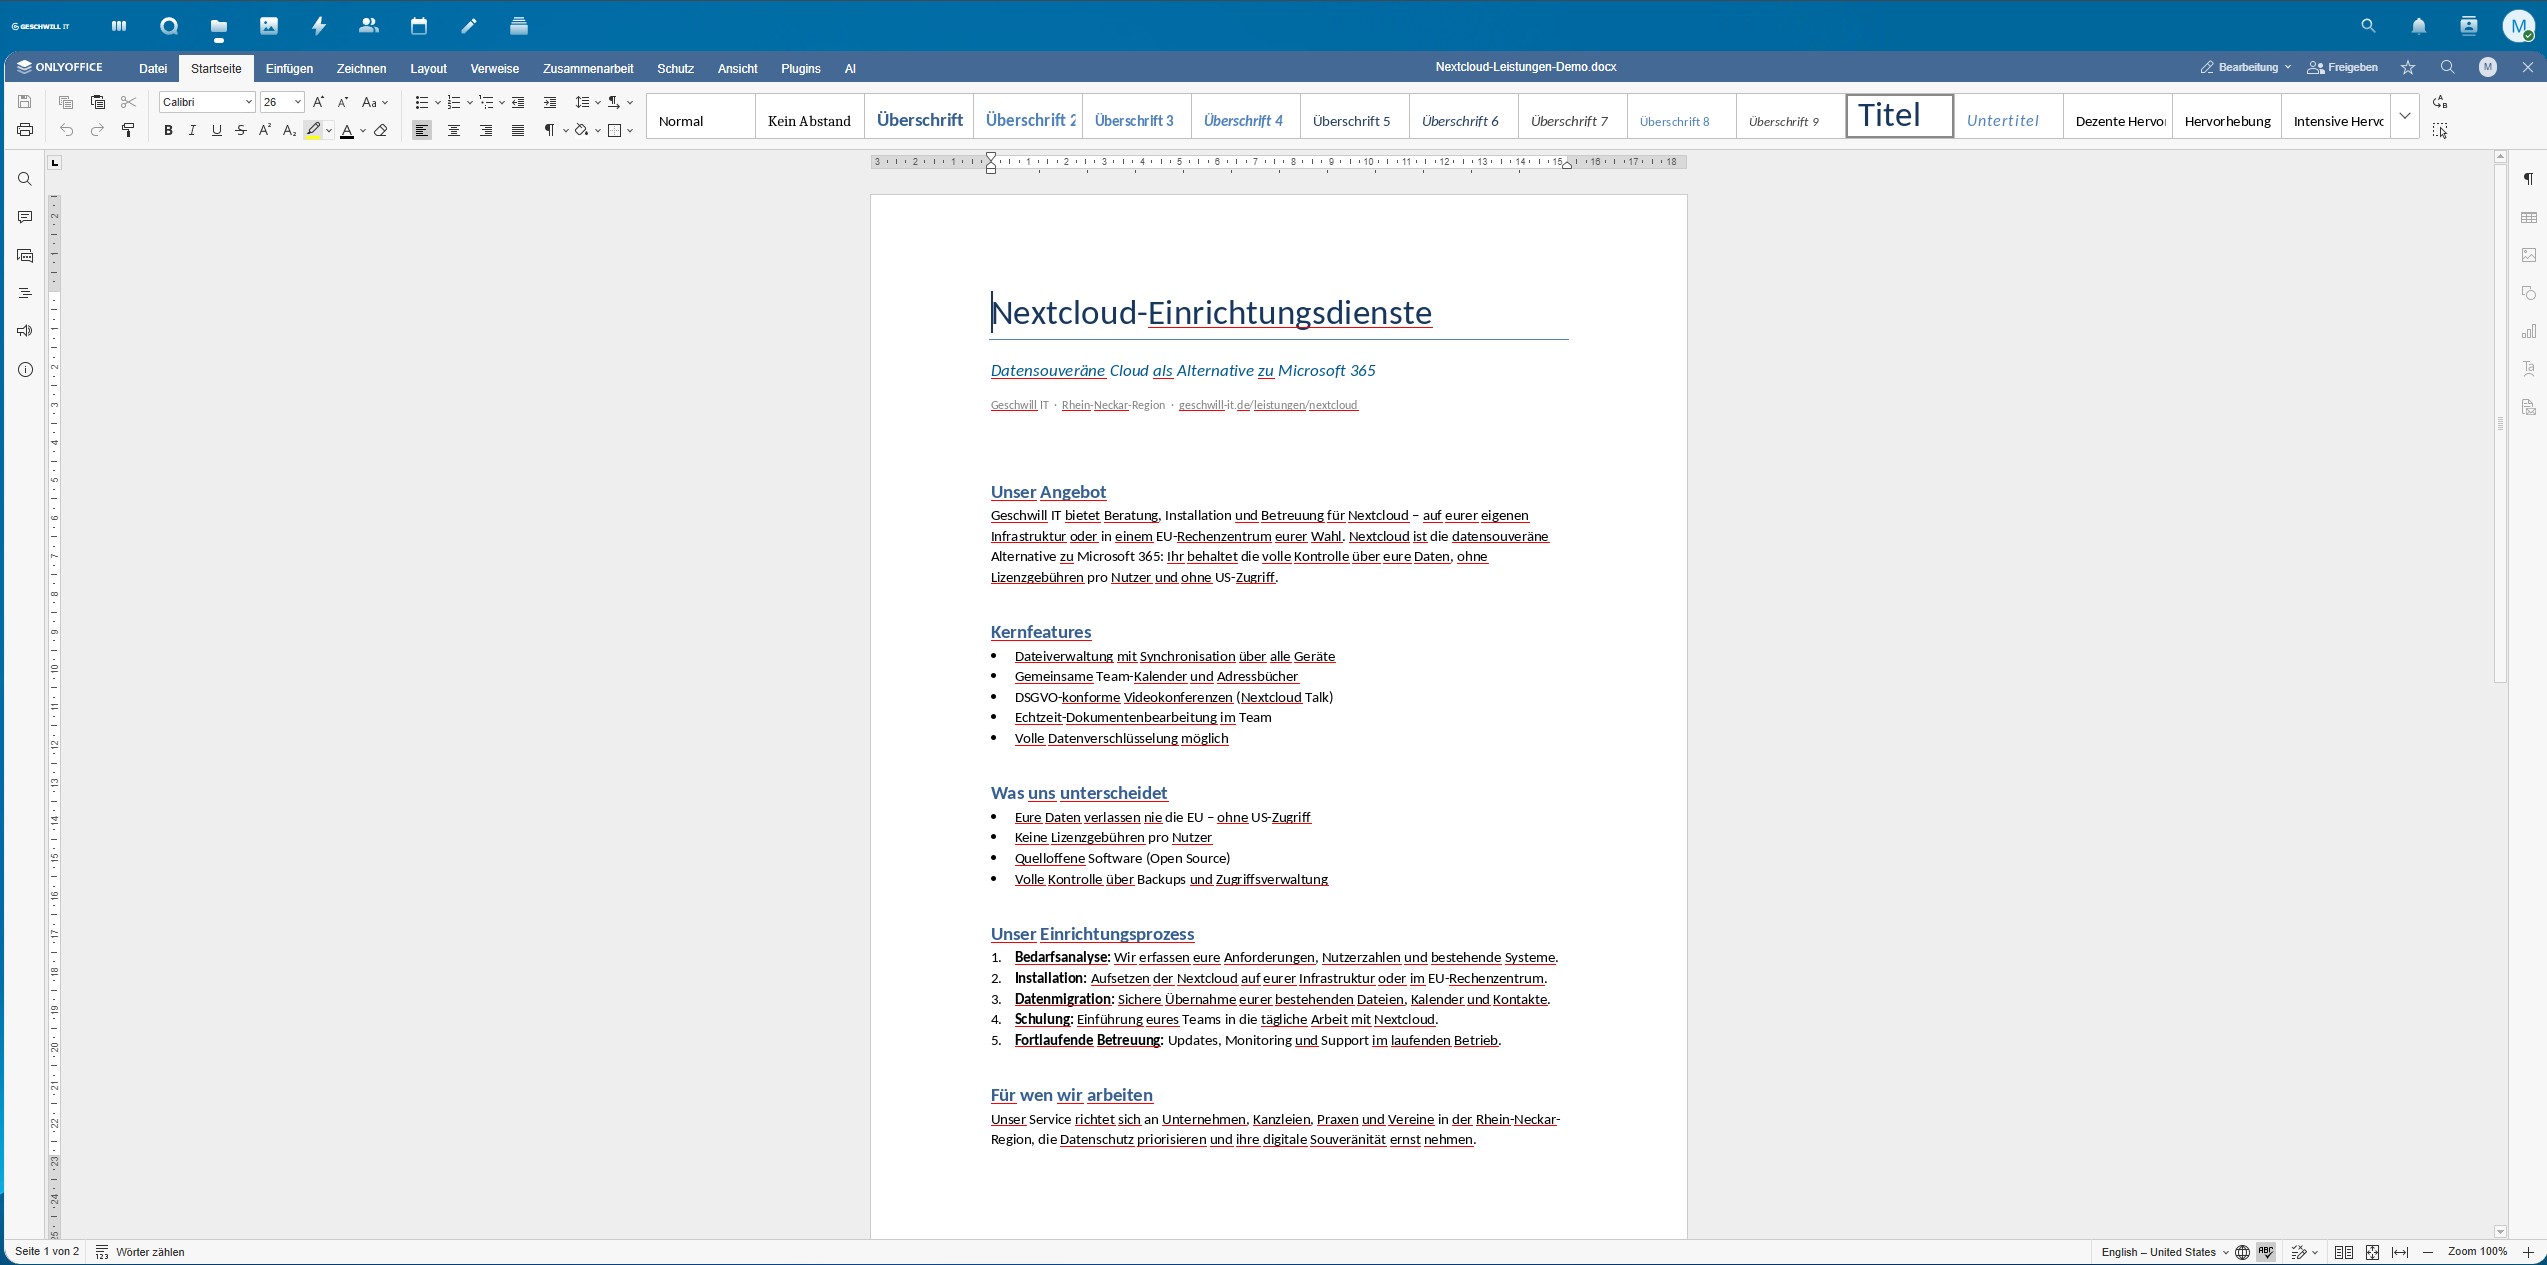Open the Comments sidebar icon
Image resolution: width=2547 pixels, height=1265 pixels.
click(25, 217)
